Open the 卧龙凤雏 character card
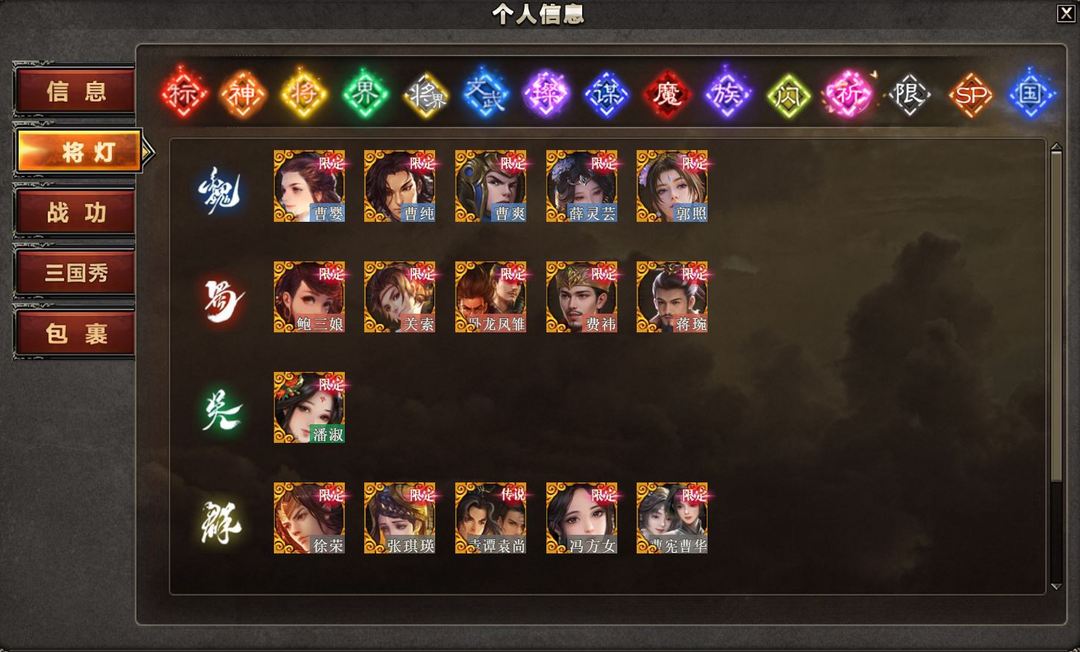1080x652 pixels. point(490,297)
